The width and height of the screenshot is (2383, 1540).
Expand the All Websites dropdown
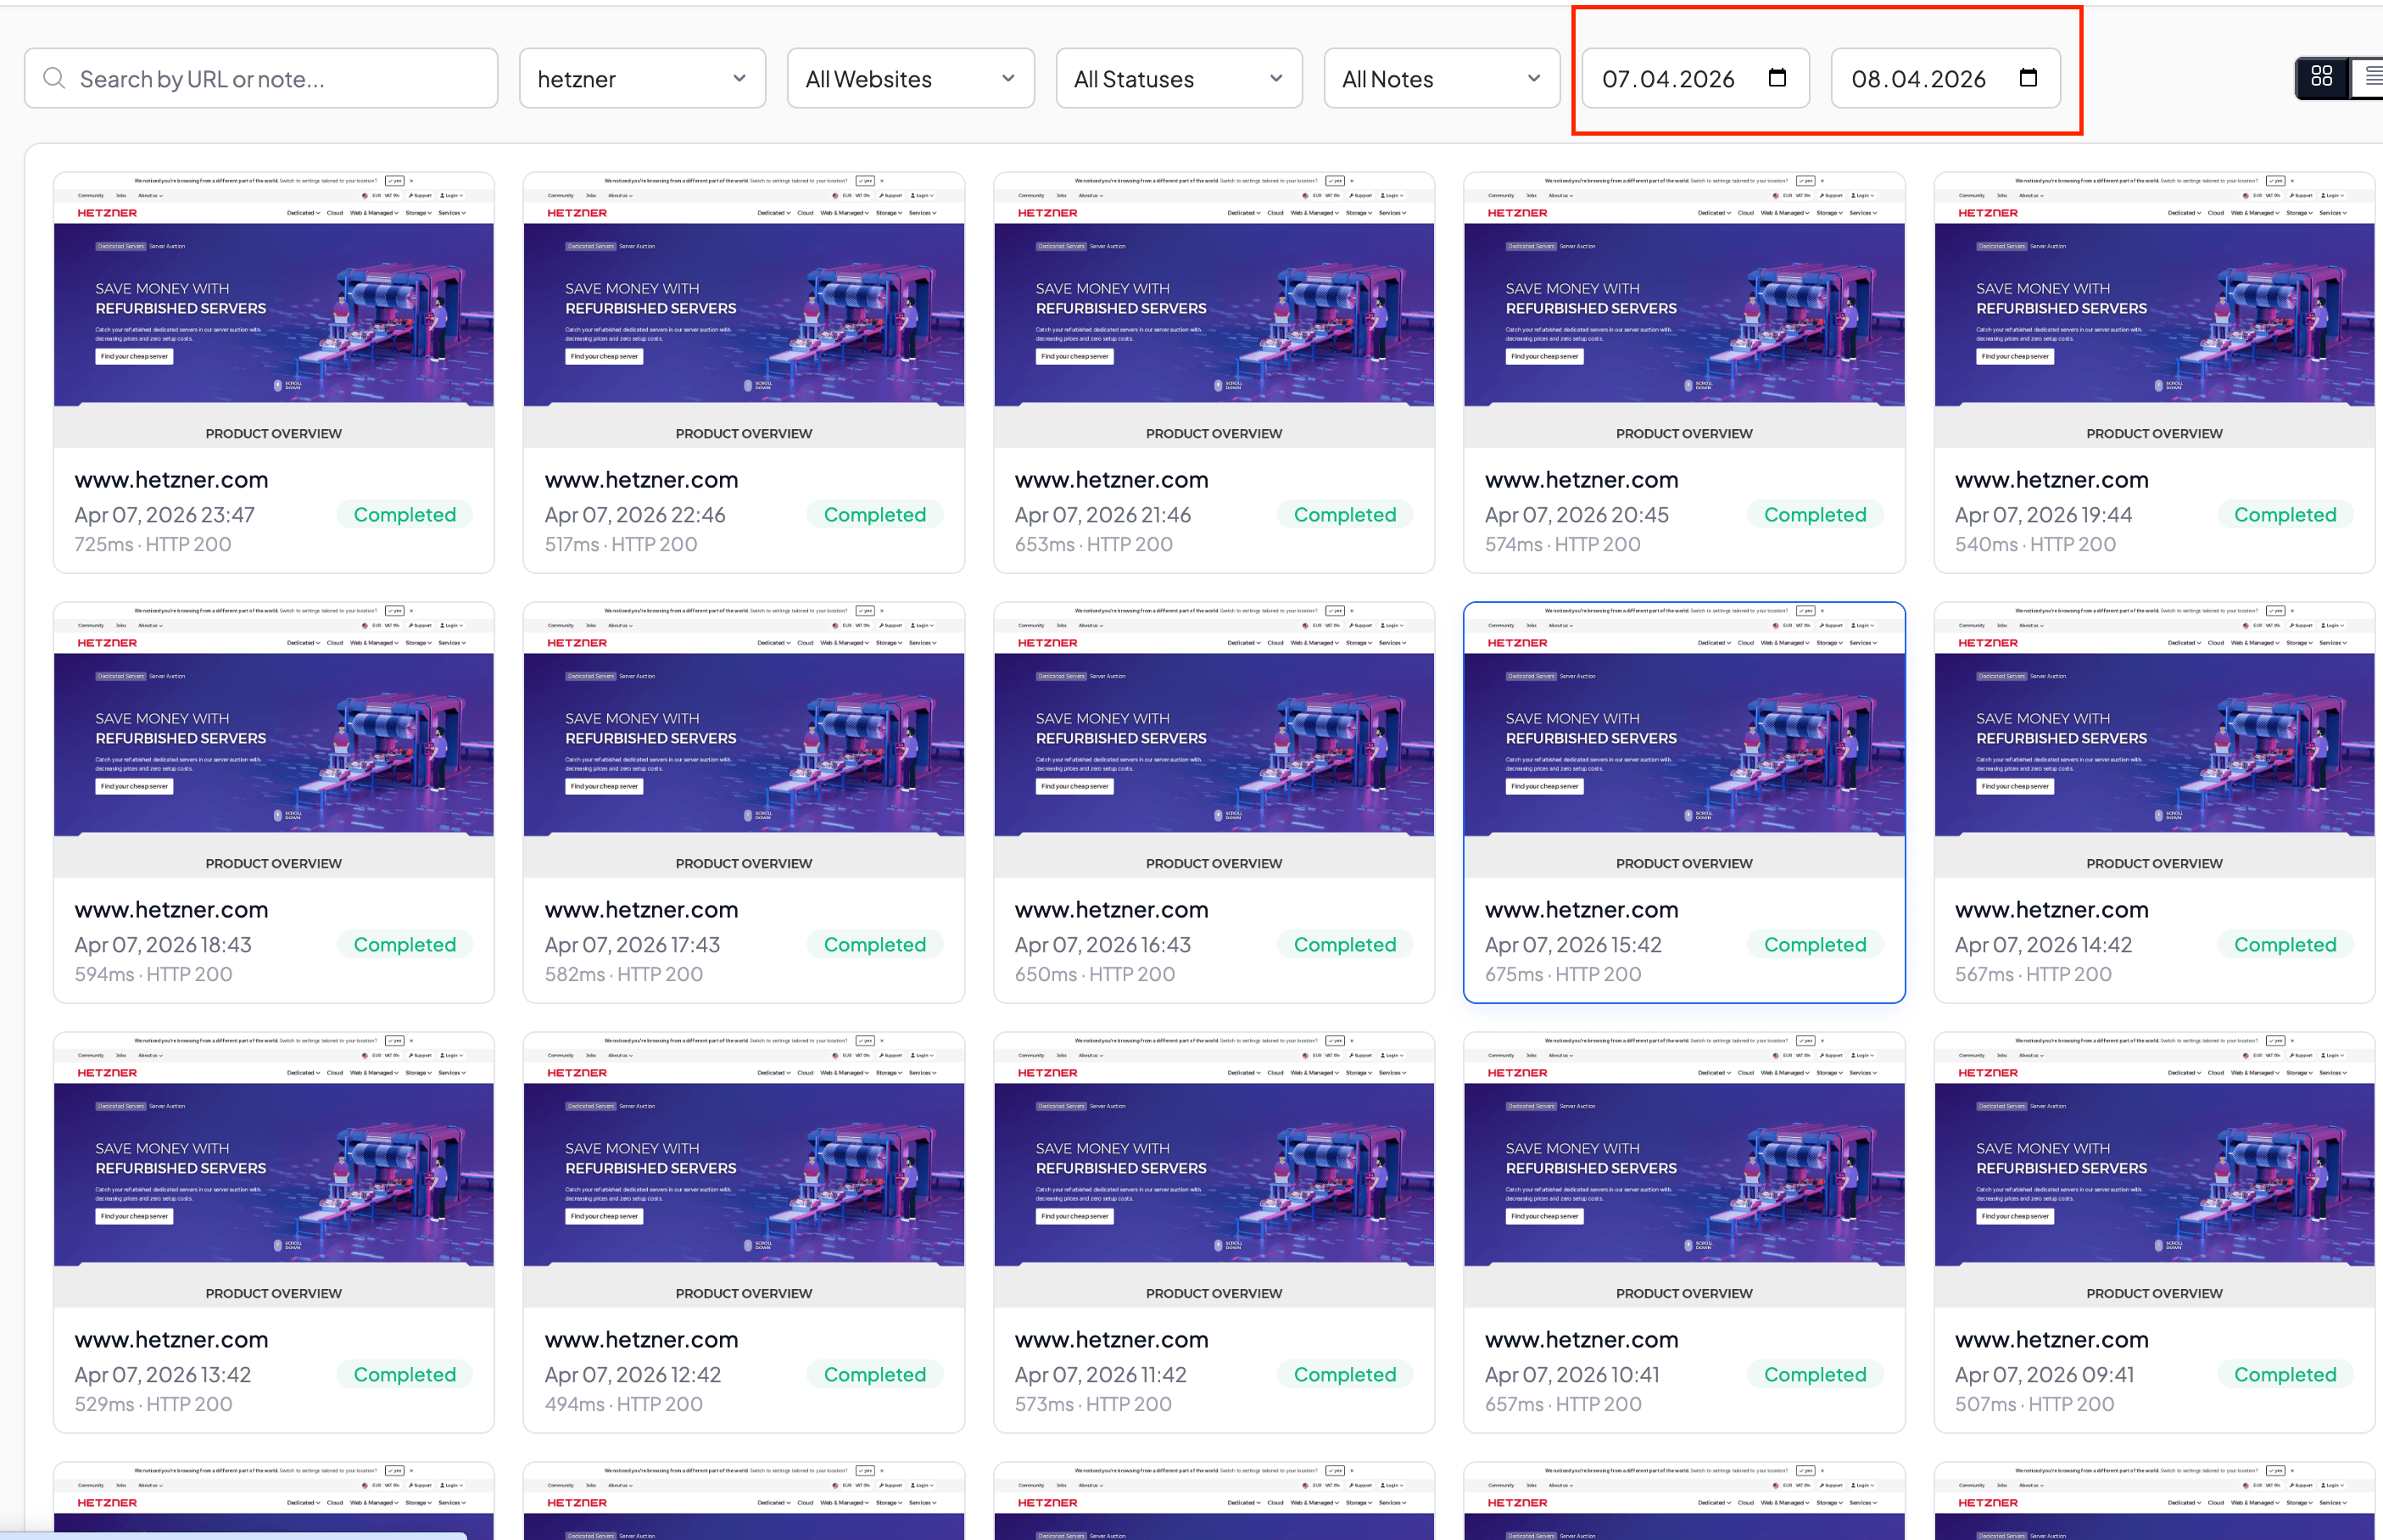(910, 78)
